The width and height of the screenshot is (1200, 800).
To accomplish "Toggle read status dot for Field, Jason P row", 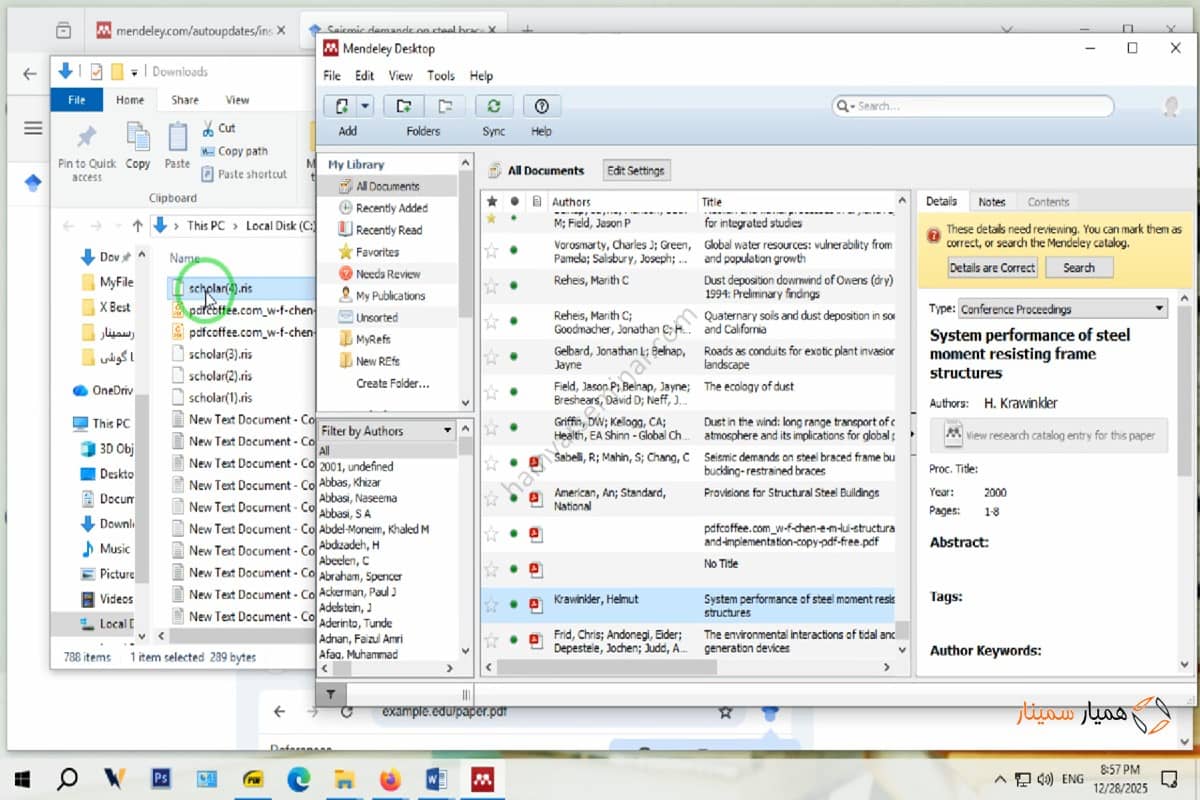I will click(514, 392).
